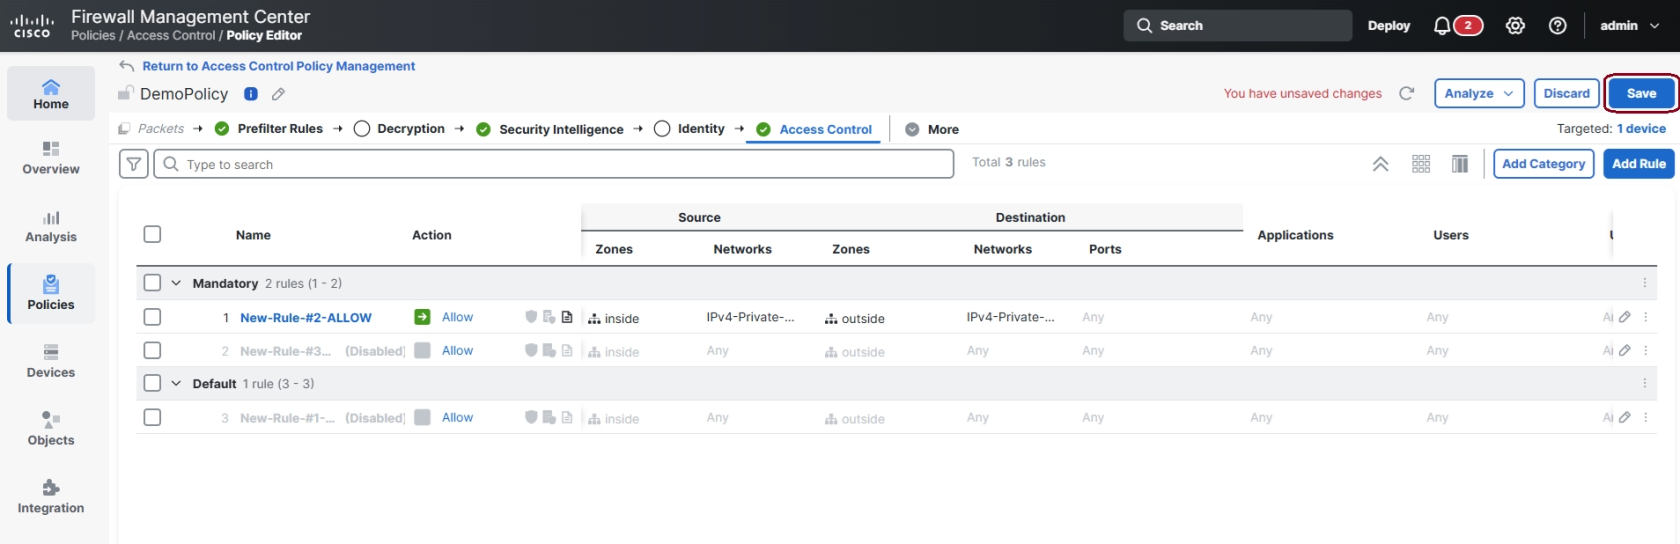Open three-dot menu for disabled rule 2
Image resolution: width=1680 pixels, height=544 pixels.
tap(1645, 350)
